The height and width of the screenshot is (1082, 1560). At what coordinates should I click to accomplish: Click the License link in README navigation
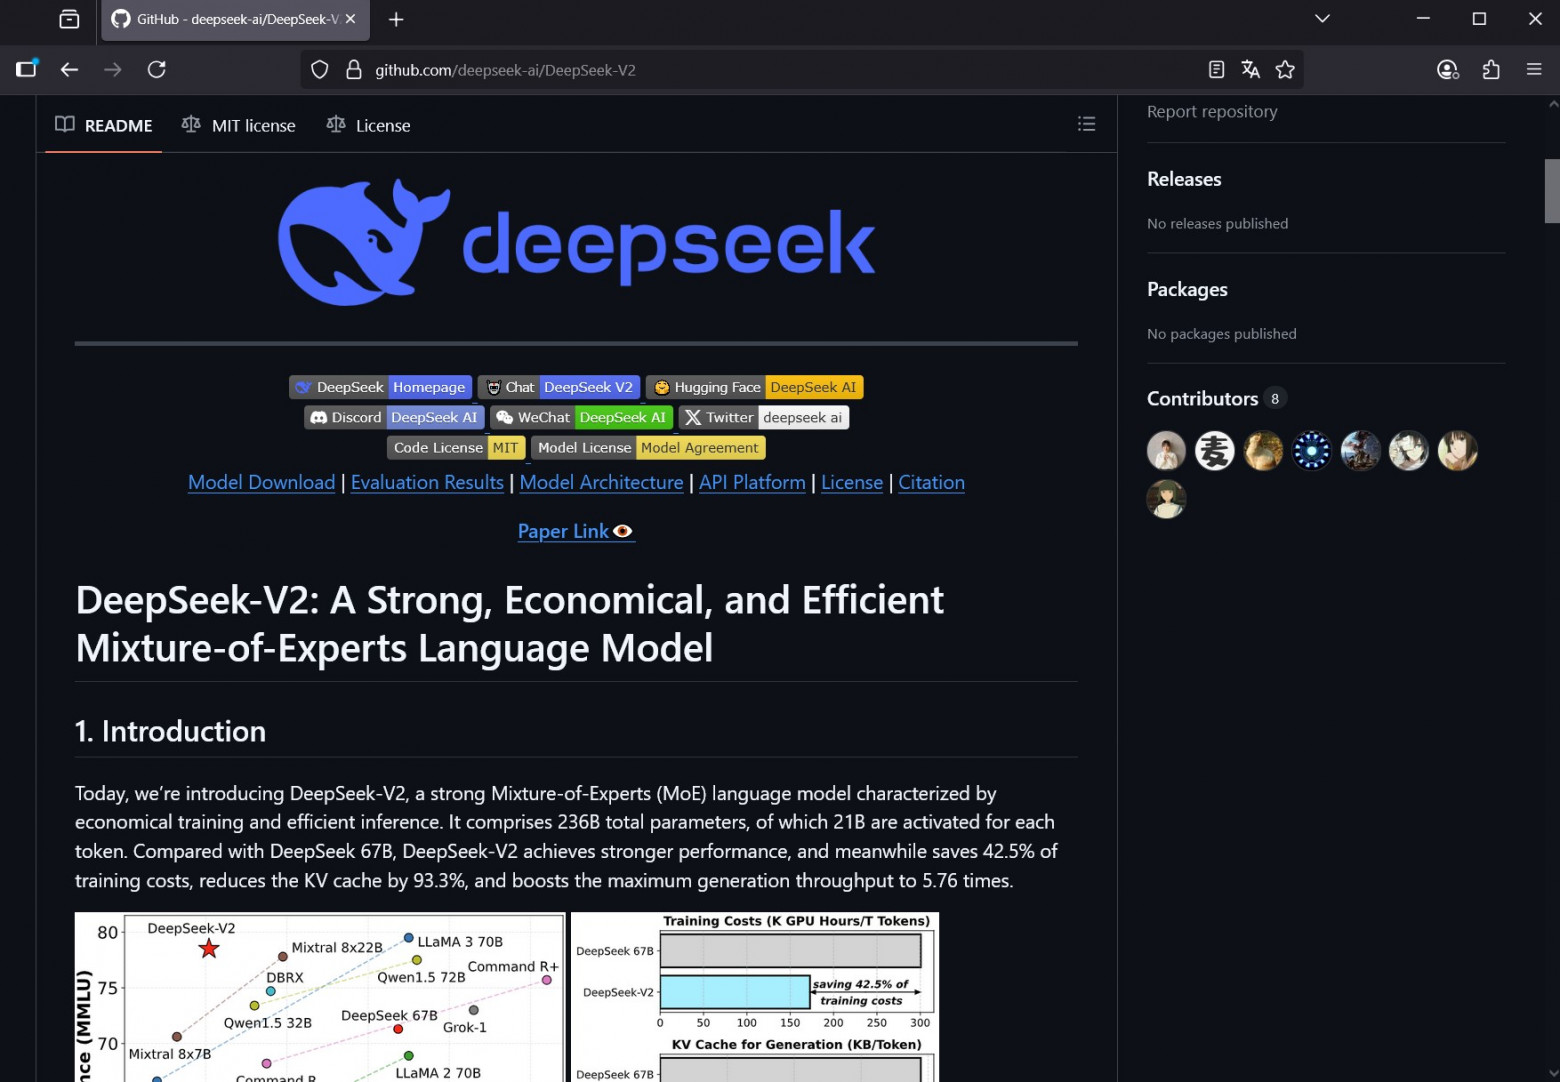point(852,482)
